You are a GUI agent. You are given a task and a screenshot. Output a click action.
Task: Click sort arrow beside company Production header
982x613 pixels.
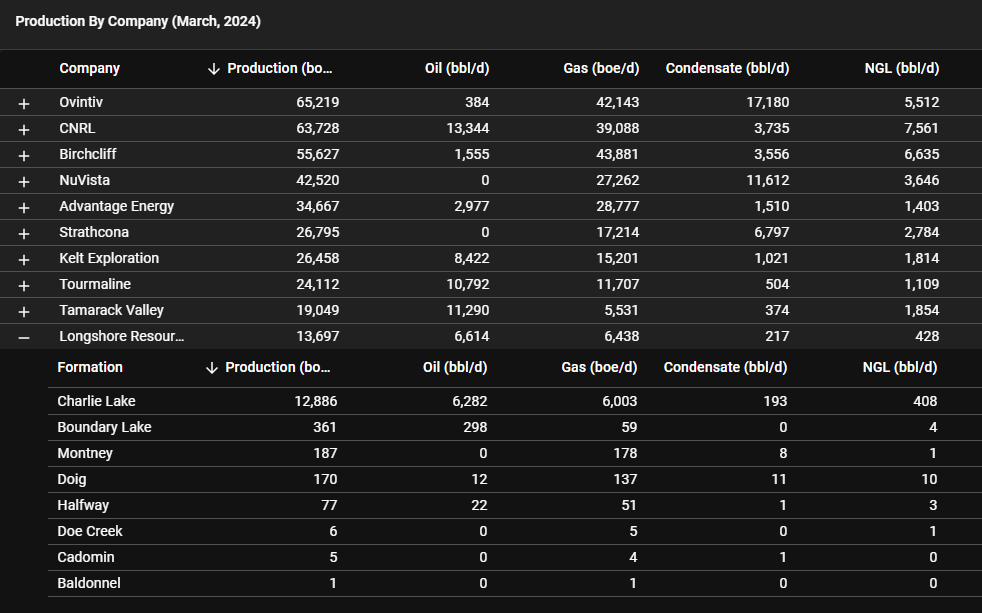coord(214,69)
